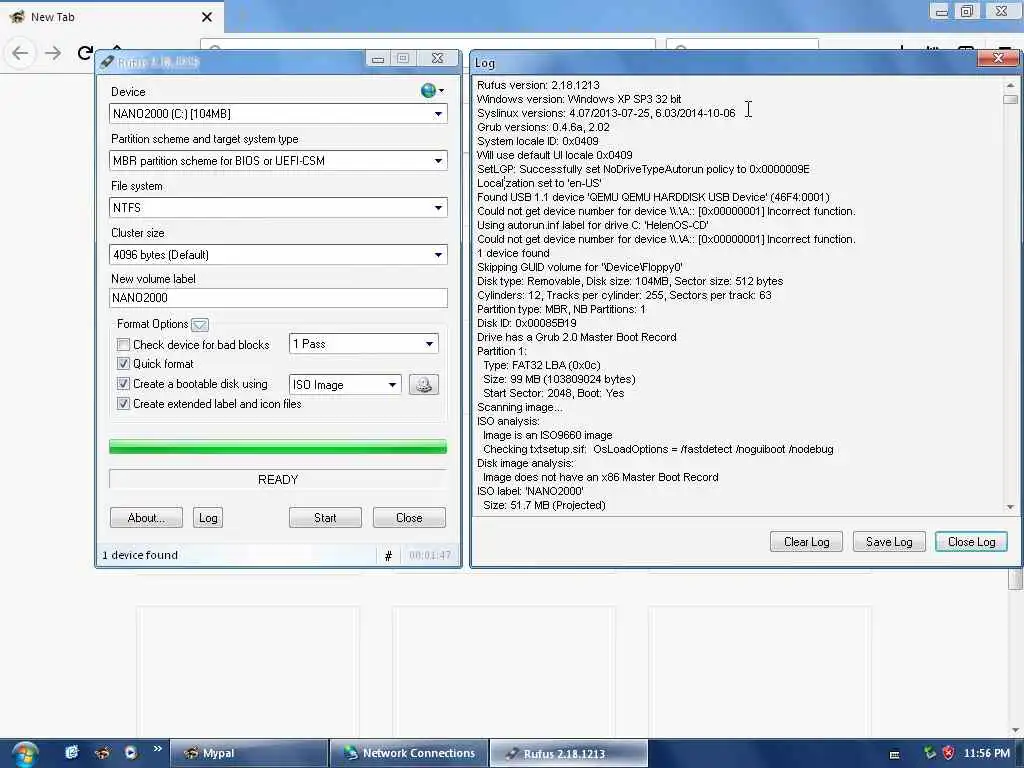The height and width of the screenshot is (768, 1024).
Task: Click the Mypal quick launch icon
Action: 102,752
